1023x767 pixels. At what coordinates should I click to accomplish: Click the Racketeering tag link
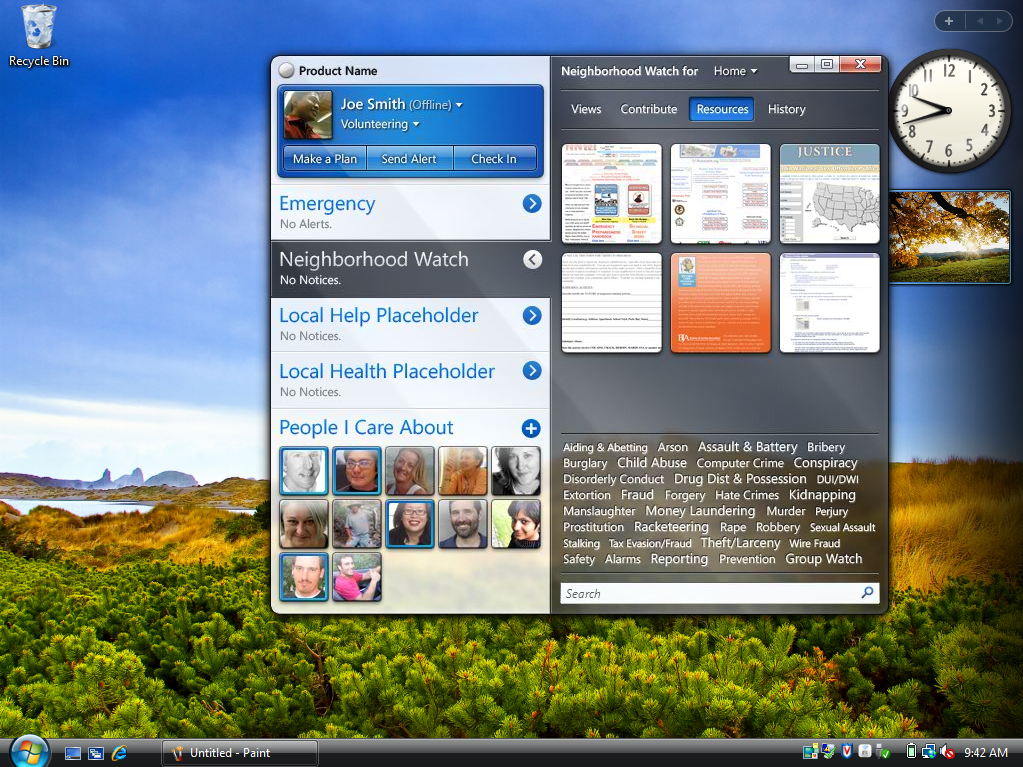[x=671, y=527]
